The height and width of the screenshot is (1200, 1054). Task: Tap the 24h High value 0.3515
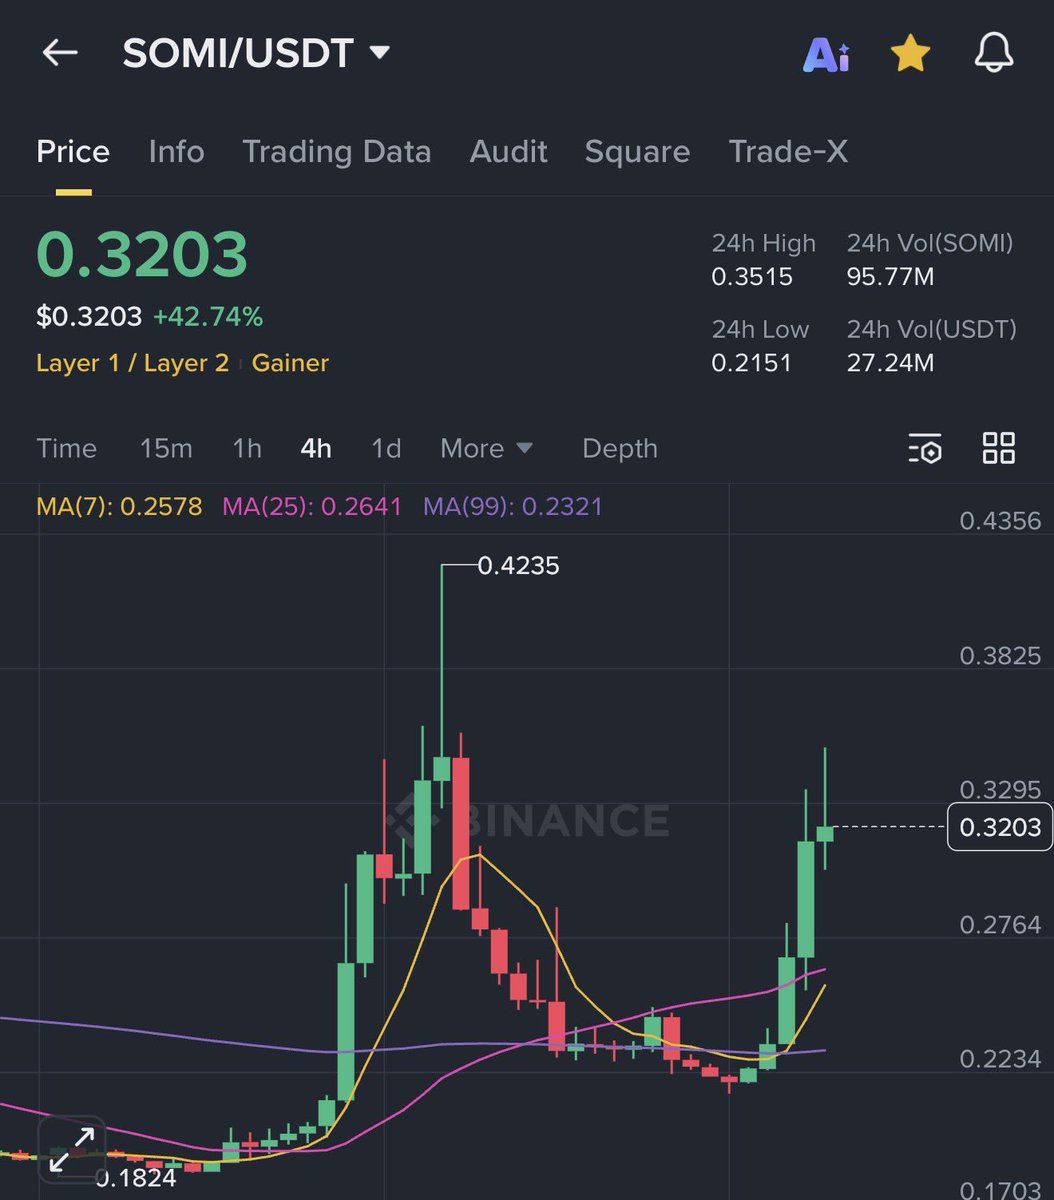click(x=752, y=277)
